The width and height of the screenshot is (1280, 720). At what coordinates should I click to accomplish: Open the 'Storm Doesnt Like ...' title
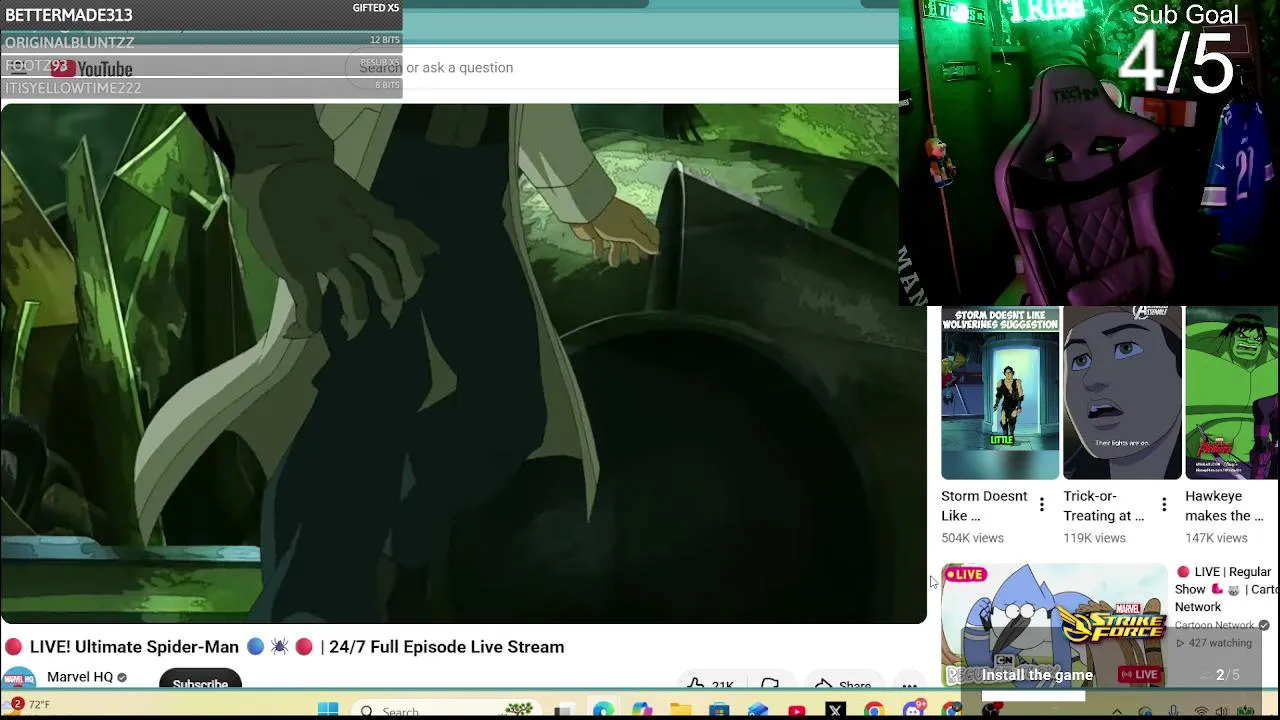click(x=984, y=506)
